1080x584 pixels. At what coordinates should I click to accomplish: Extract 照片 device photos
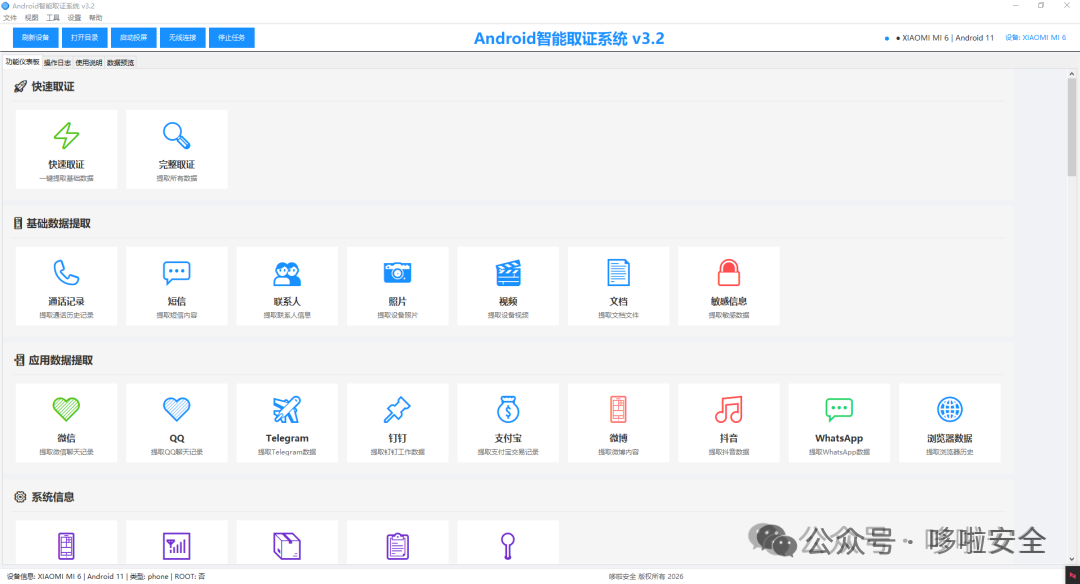pyautogui.click(x=397, y=286)
